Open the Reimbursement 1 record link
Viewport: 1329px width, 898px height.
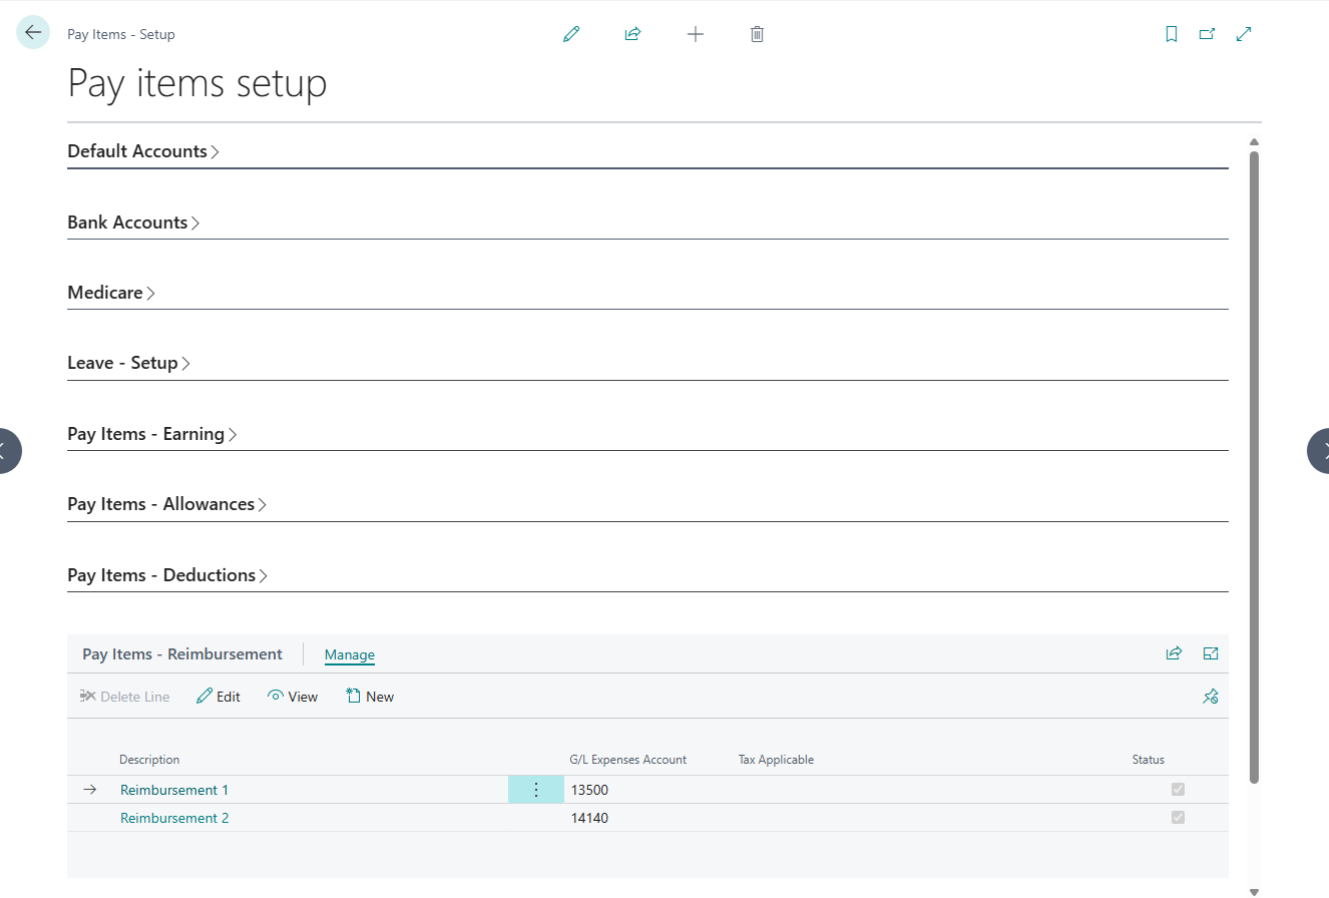click(x=174, y=789)
